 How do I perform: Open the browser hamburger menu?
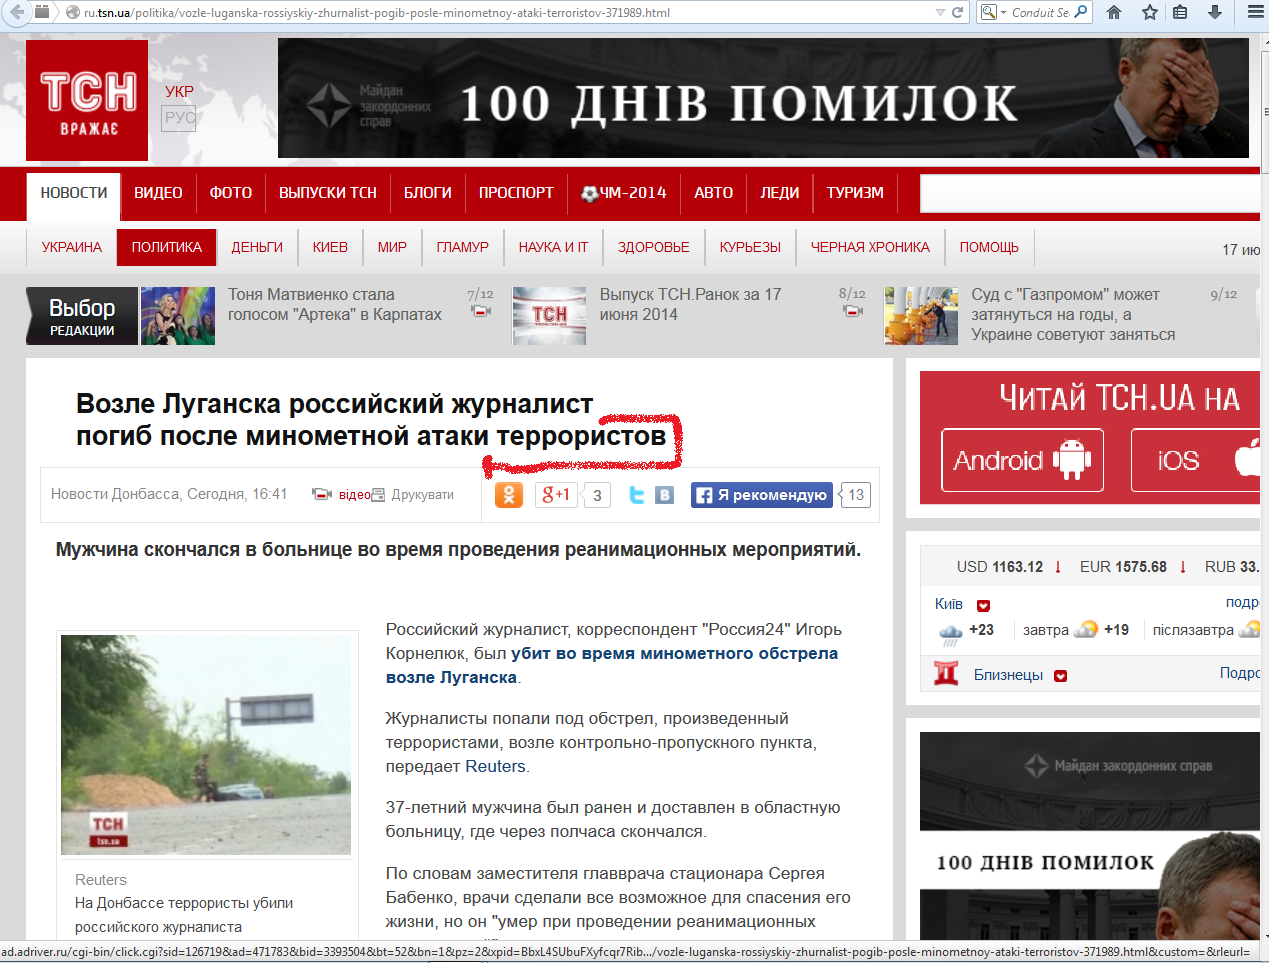coord(1256,12)
